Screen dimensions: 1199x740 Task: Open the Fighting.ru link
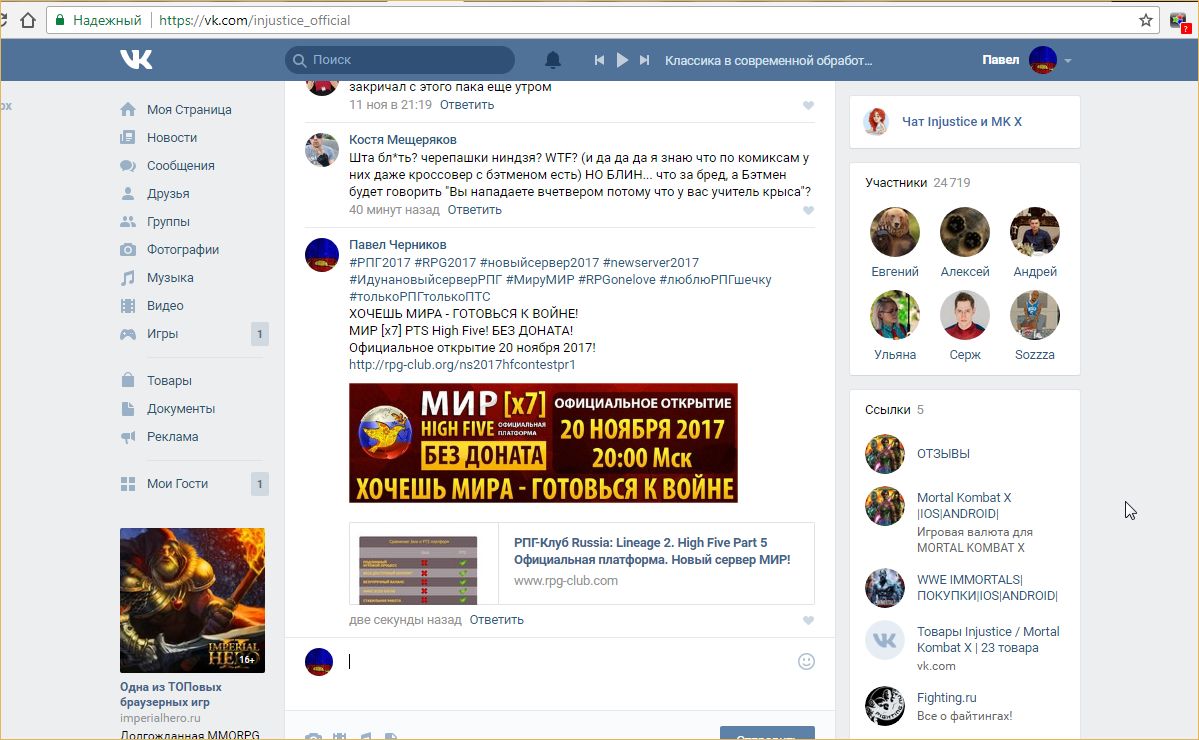947,697
